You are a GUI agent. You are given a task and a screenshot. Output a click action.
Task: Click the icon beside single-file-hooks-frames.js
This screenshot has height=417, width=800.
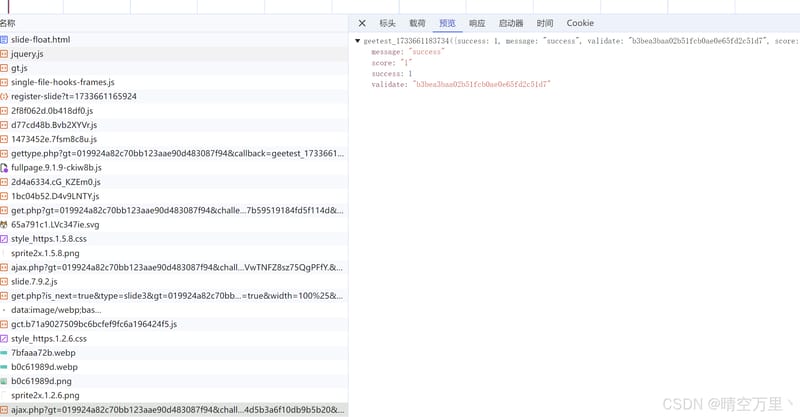pyautogui.click(x=4, y=82)
